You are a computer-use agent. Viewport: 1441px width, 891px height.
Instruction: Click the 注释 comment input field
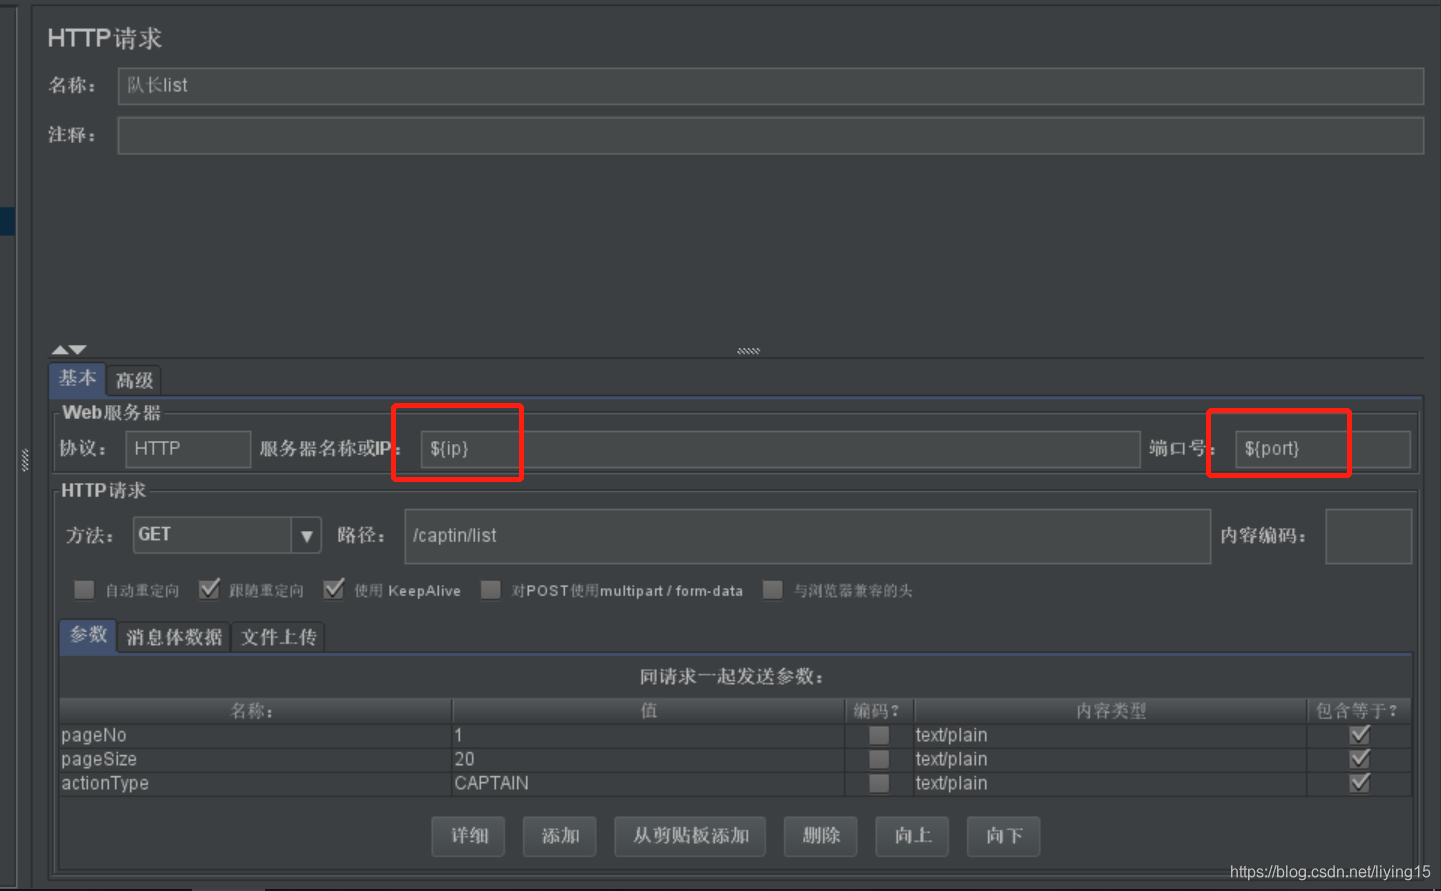[x=770, y=136]
